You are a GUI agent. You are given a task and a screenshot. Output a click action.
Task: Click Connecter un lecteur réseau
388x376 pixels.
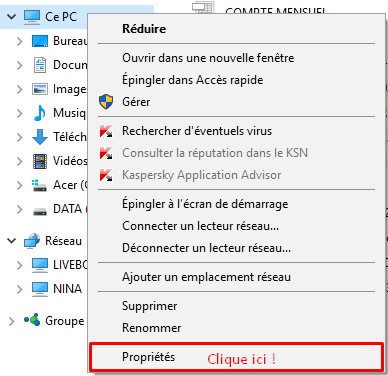[200, 226]
